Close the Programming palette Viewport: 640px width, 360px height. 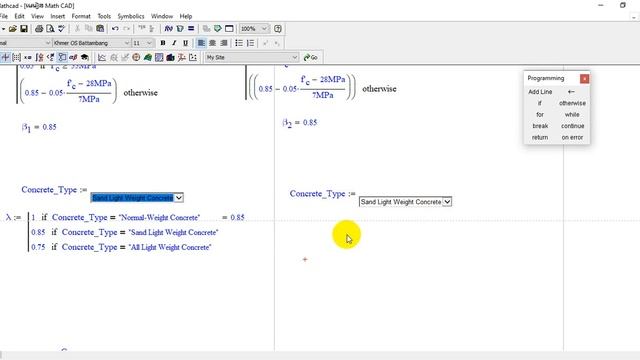tap(584, 78)
